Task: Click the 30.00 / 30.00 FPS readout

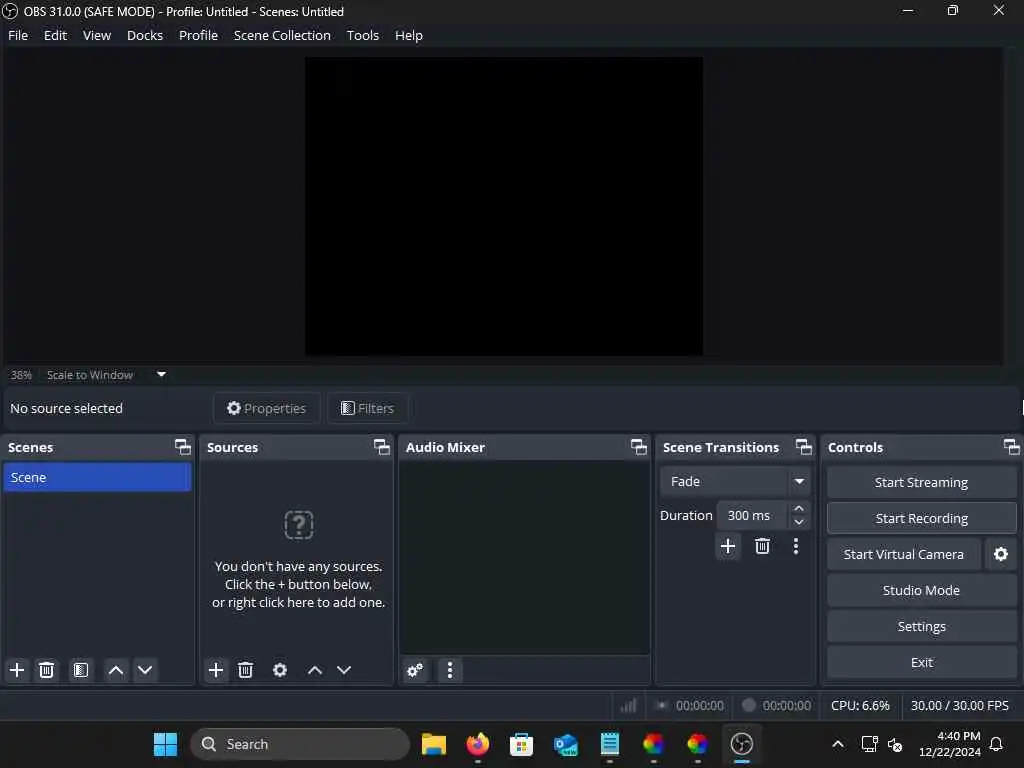Action: [x=959, y=706]
